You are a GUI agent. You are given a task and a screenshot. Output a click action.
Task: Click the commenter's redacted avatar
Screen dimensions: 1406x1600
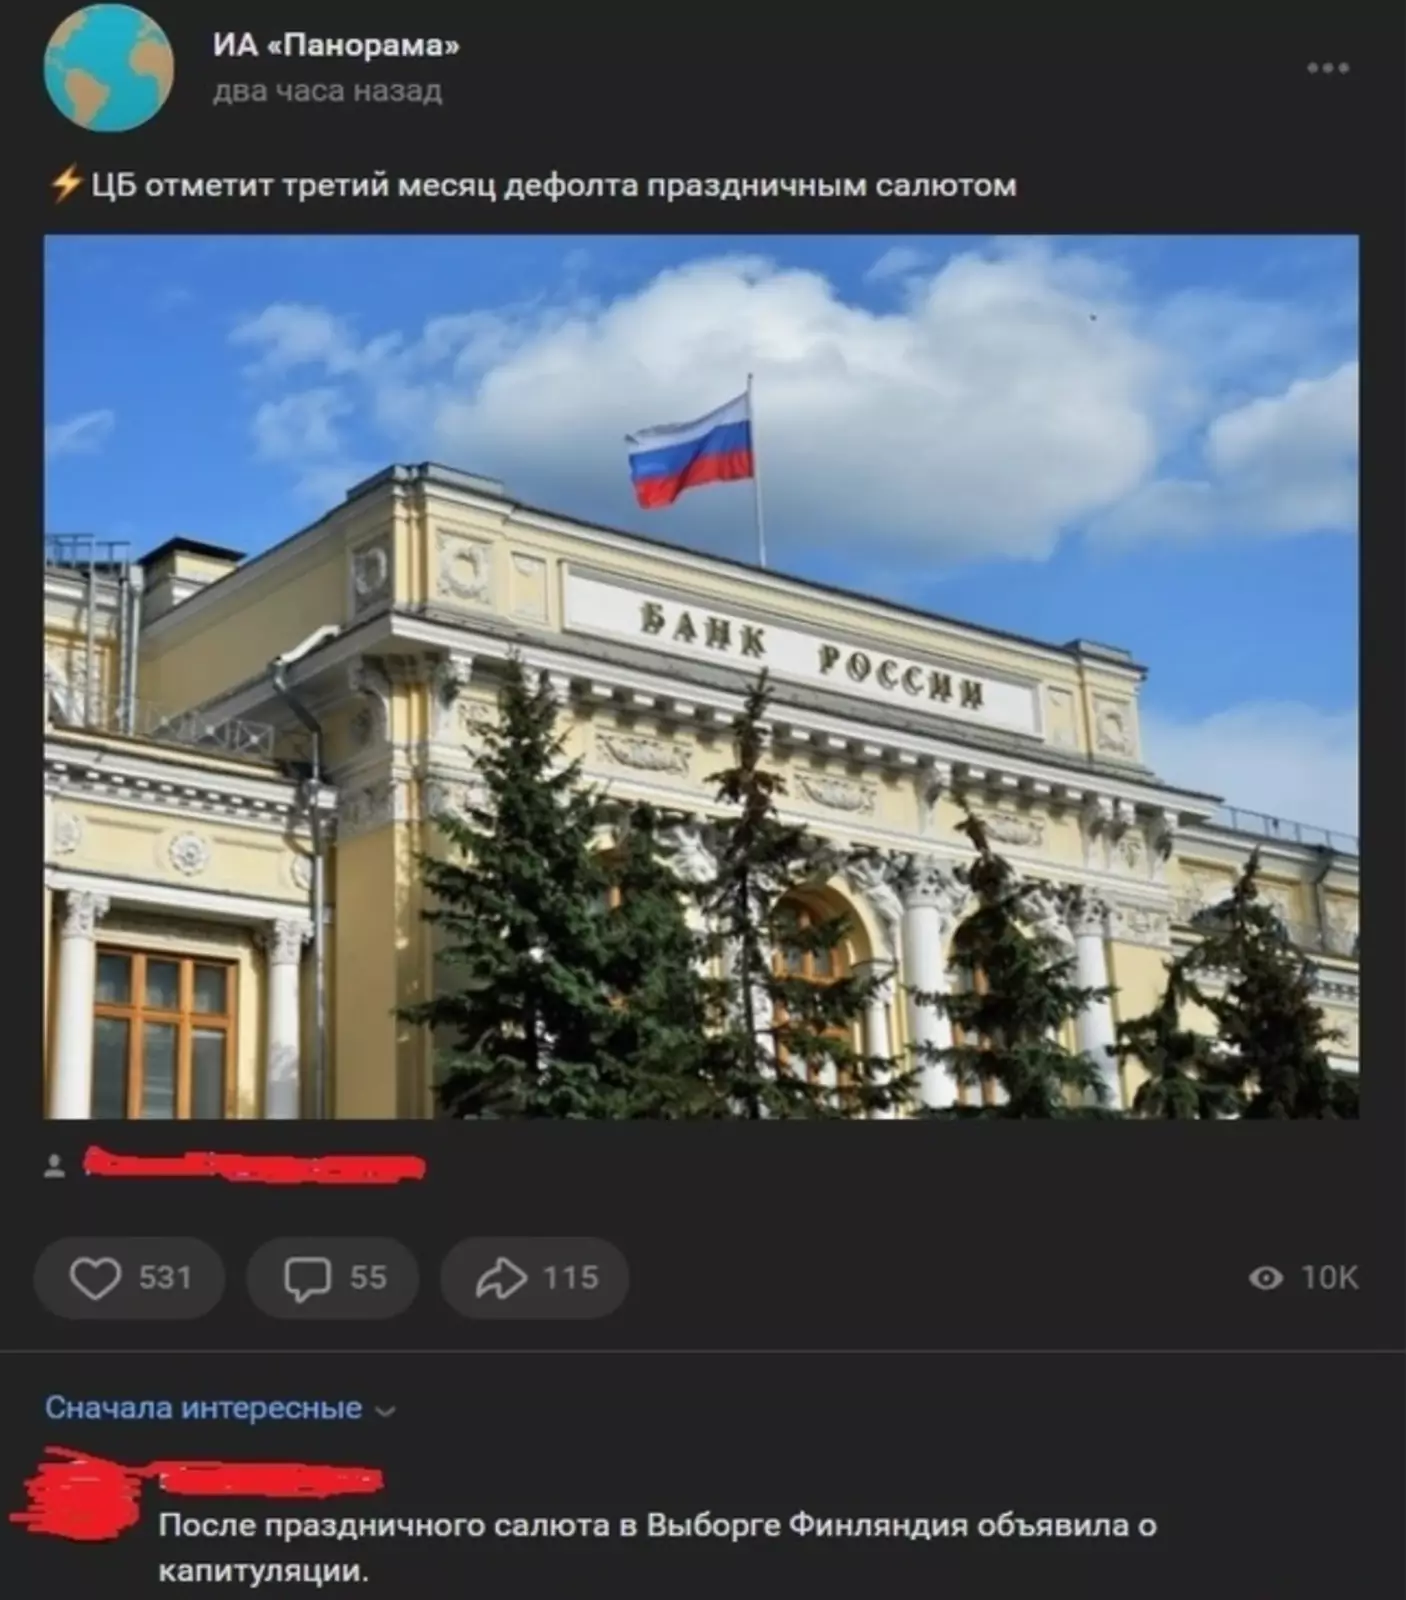point(82,1496)
